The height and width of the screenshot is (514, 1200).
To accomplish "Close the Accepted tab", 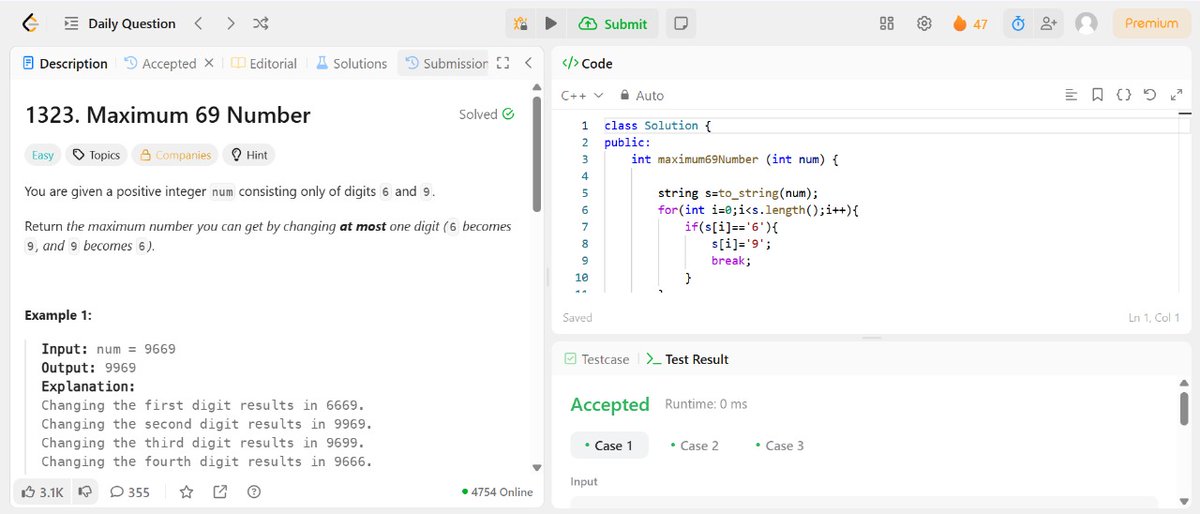I will (208, 63).
